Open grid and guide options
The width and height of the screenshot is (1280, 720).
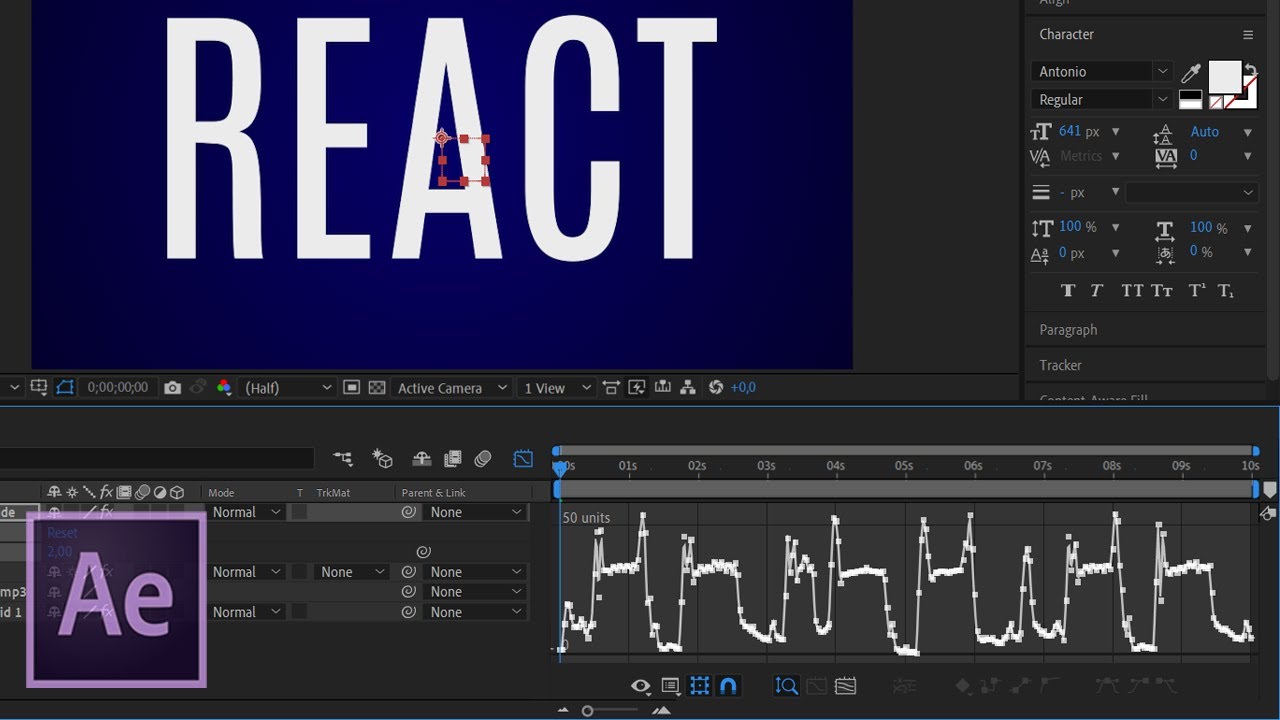(x=39, y=387)
